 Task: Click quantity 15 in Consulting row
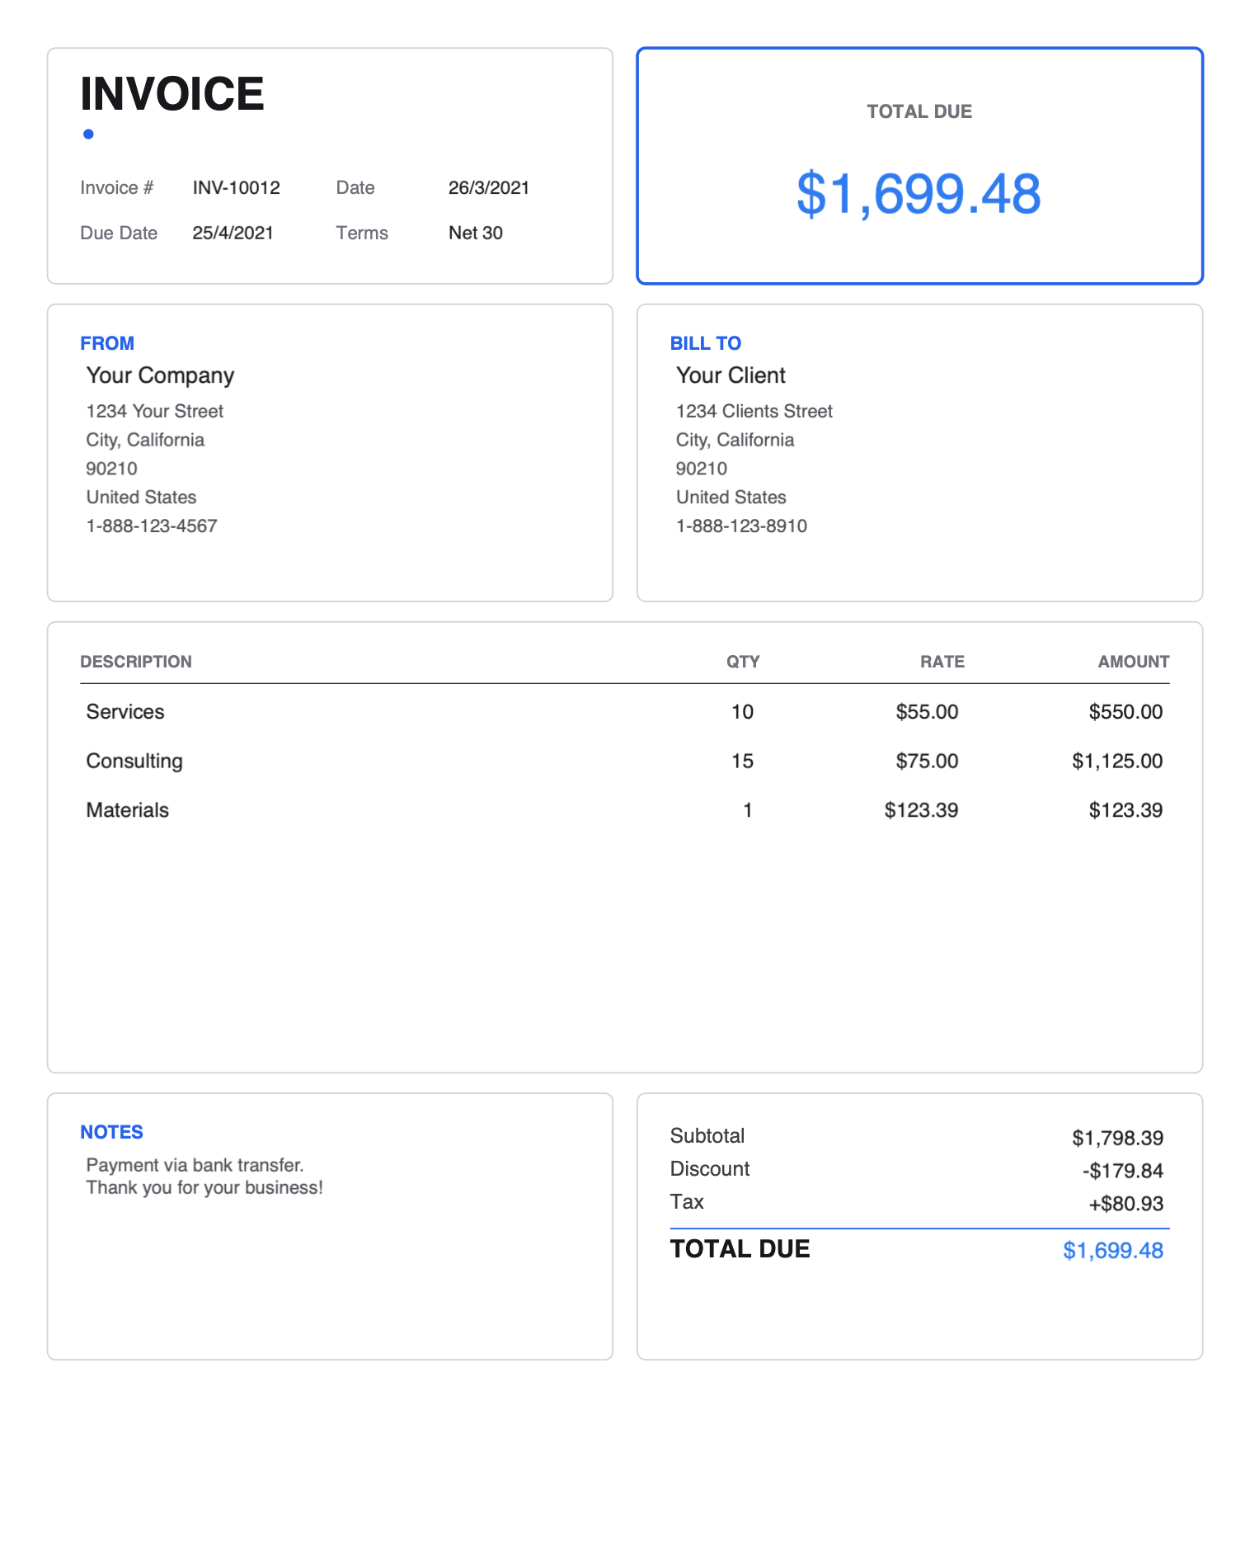pyautogui.click(x=742, y=761)
